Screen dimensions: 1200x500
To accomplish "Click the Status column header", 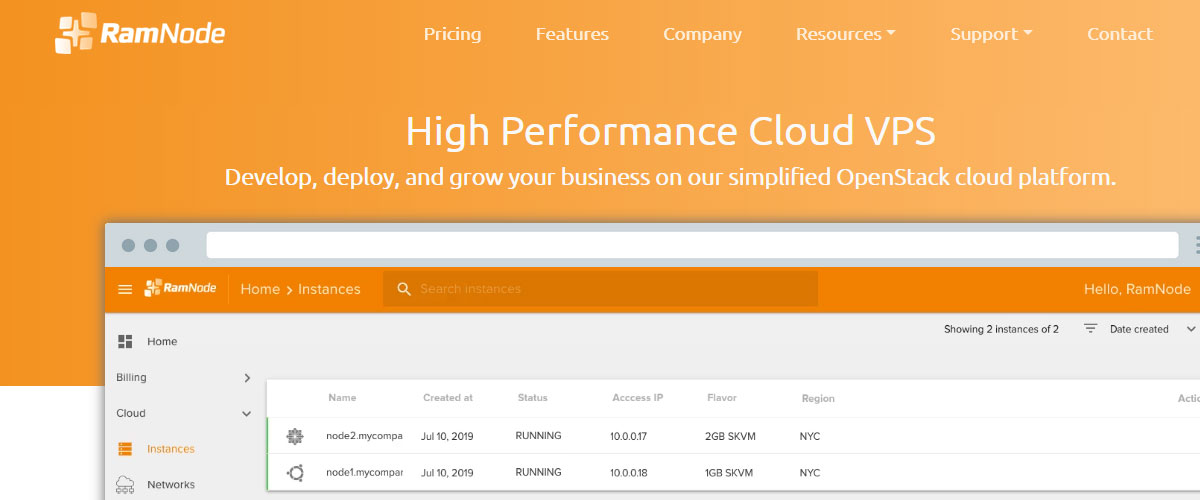I will tap(533, 398).
